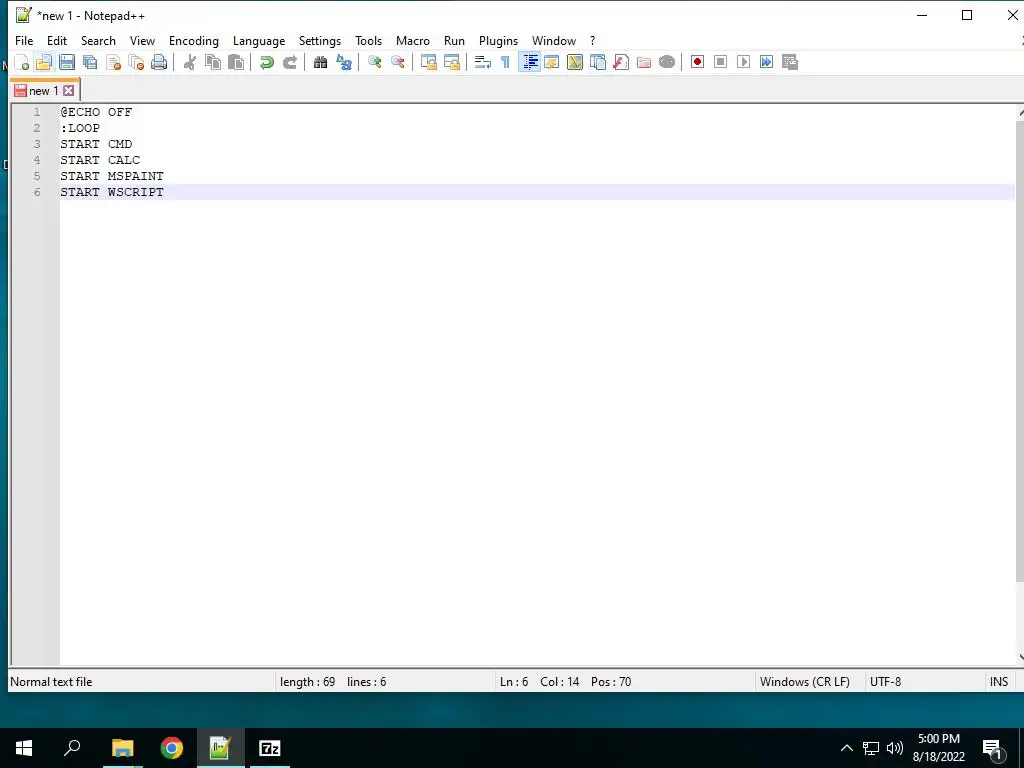Click the "@ECHO OFF" line in the editor
The height and width of the screenshot is (768, 1024).
tap(96, 112)
